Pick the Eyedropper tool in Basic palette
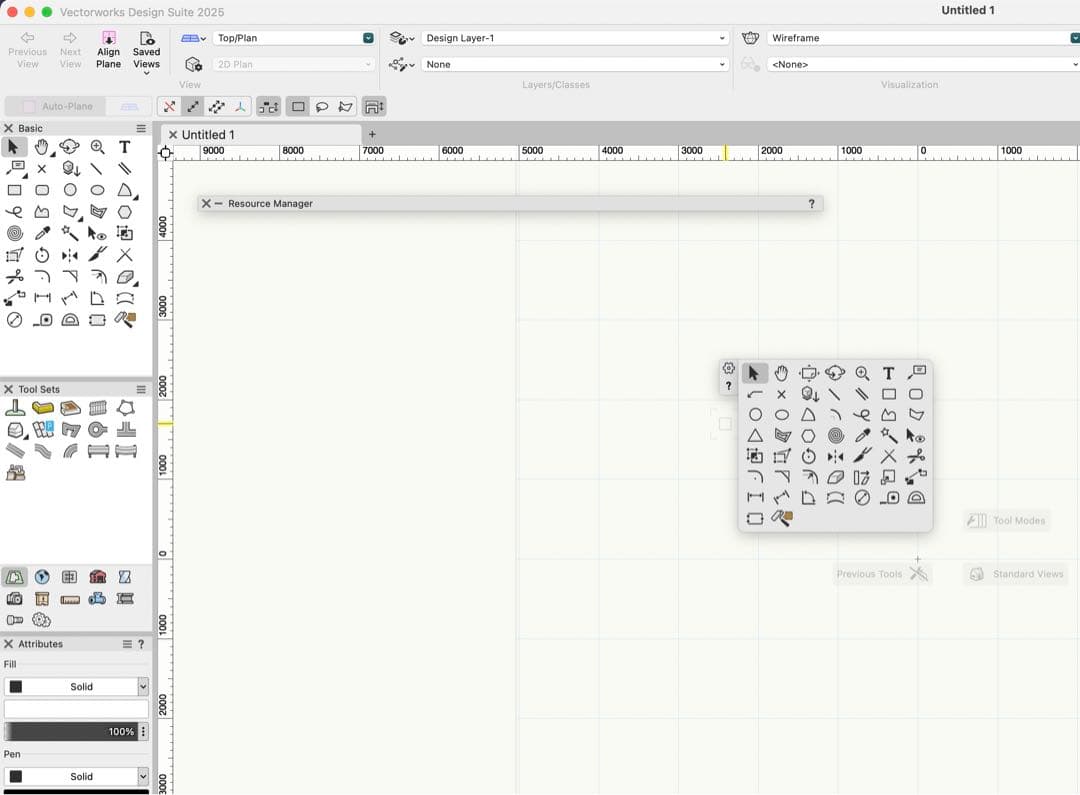The width and height of the screenshot is (1080, 795). tap(42, 233)
